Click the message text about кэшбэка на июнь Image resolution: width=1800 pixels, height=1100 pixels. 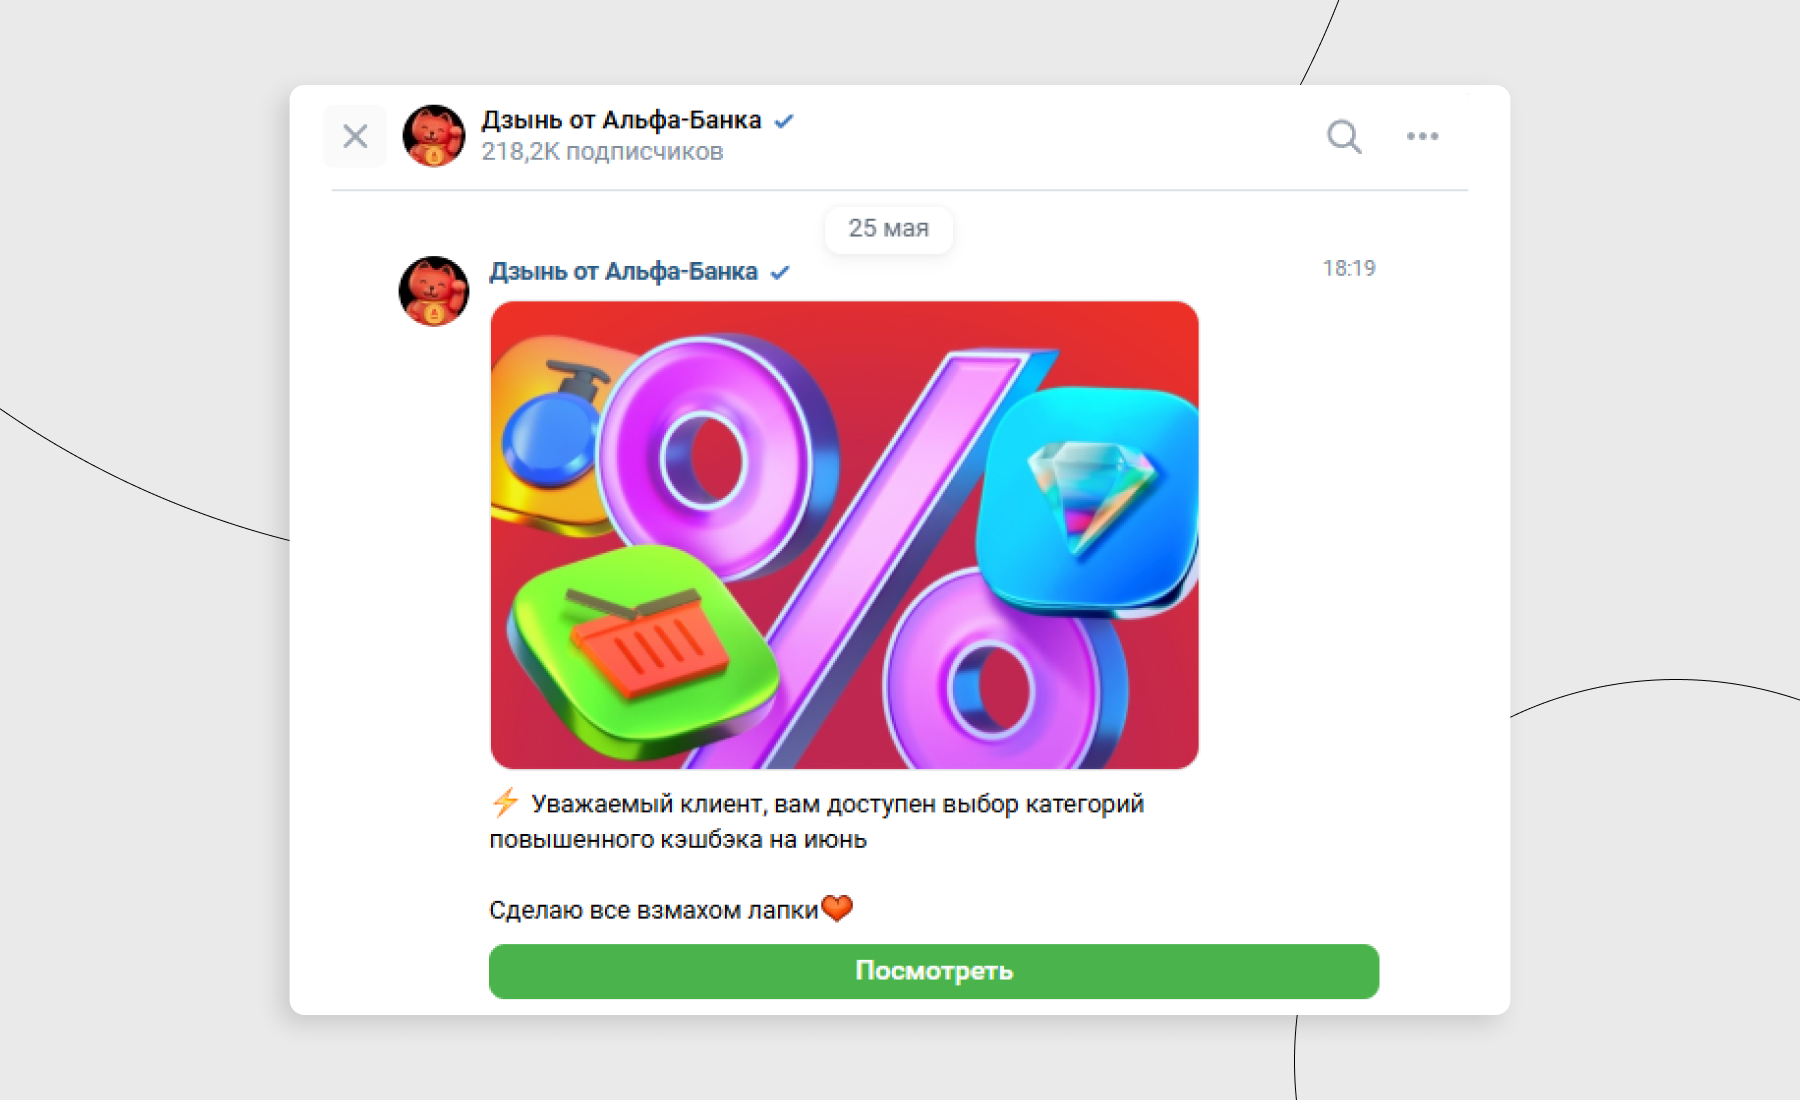pyautogui.click(x=817, y=821)
